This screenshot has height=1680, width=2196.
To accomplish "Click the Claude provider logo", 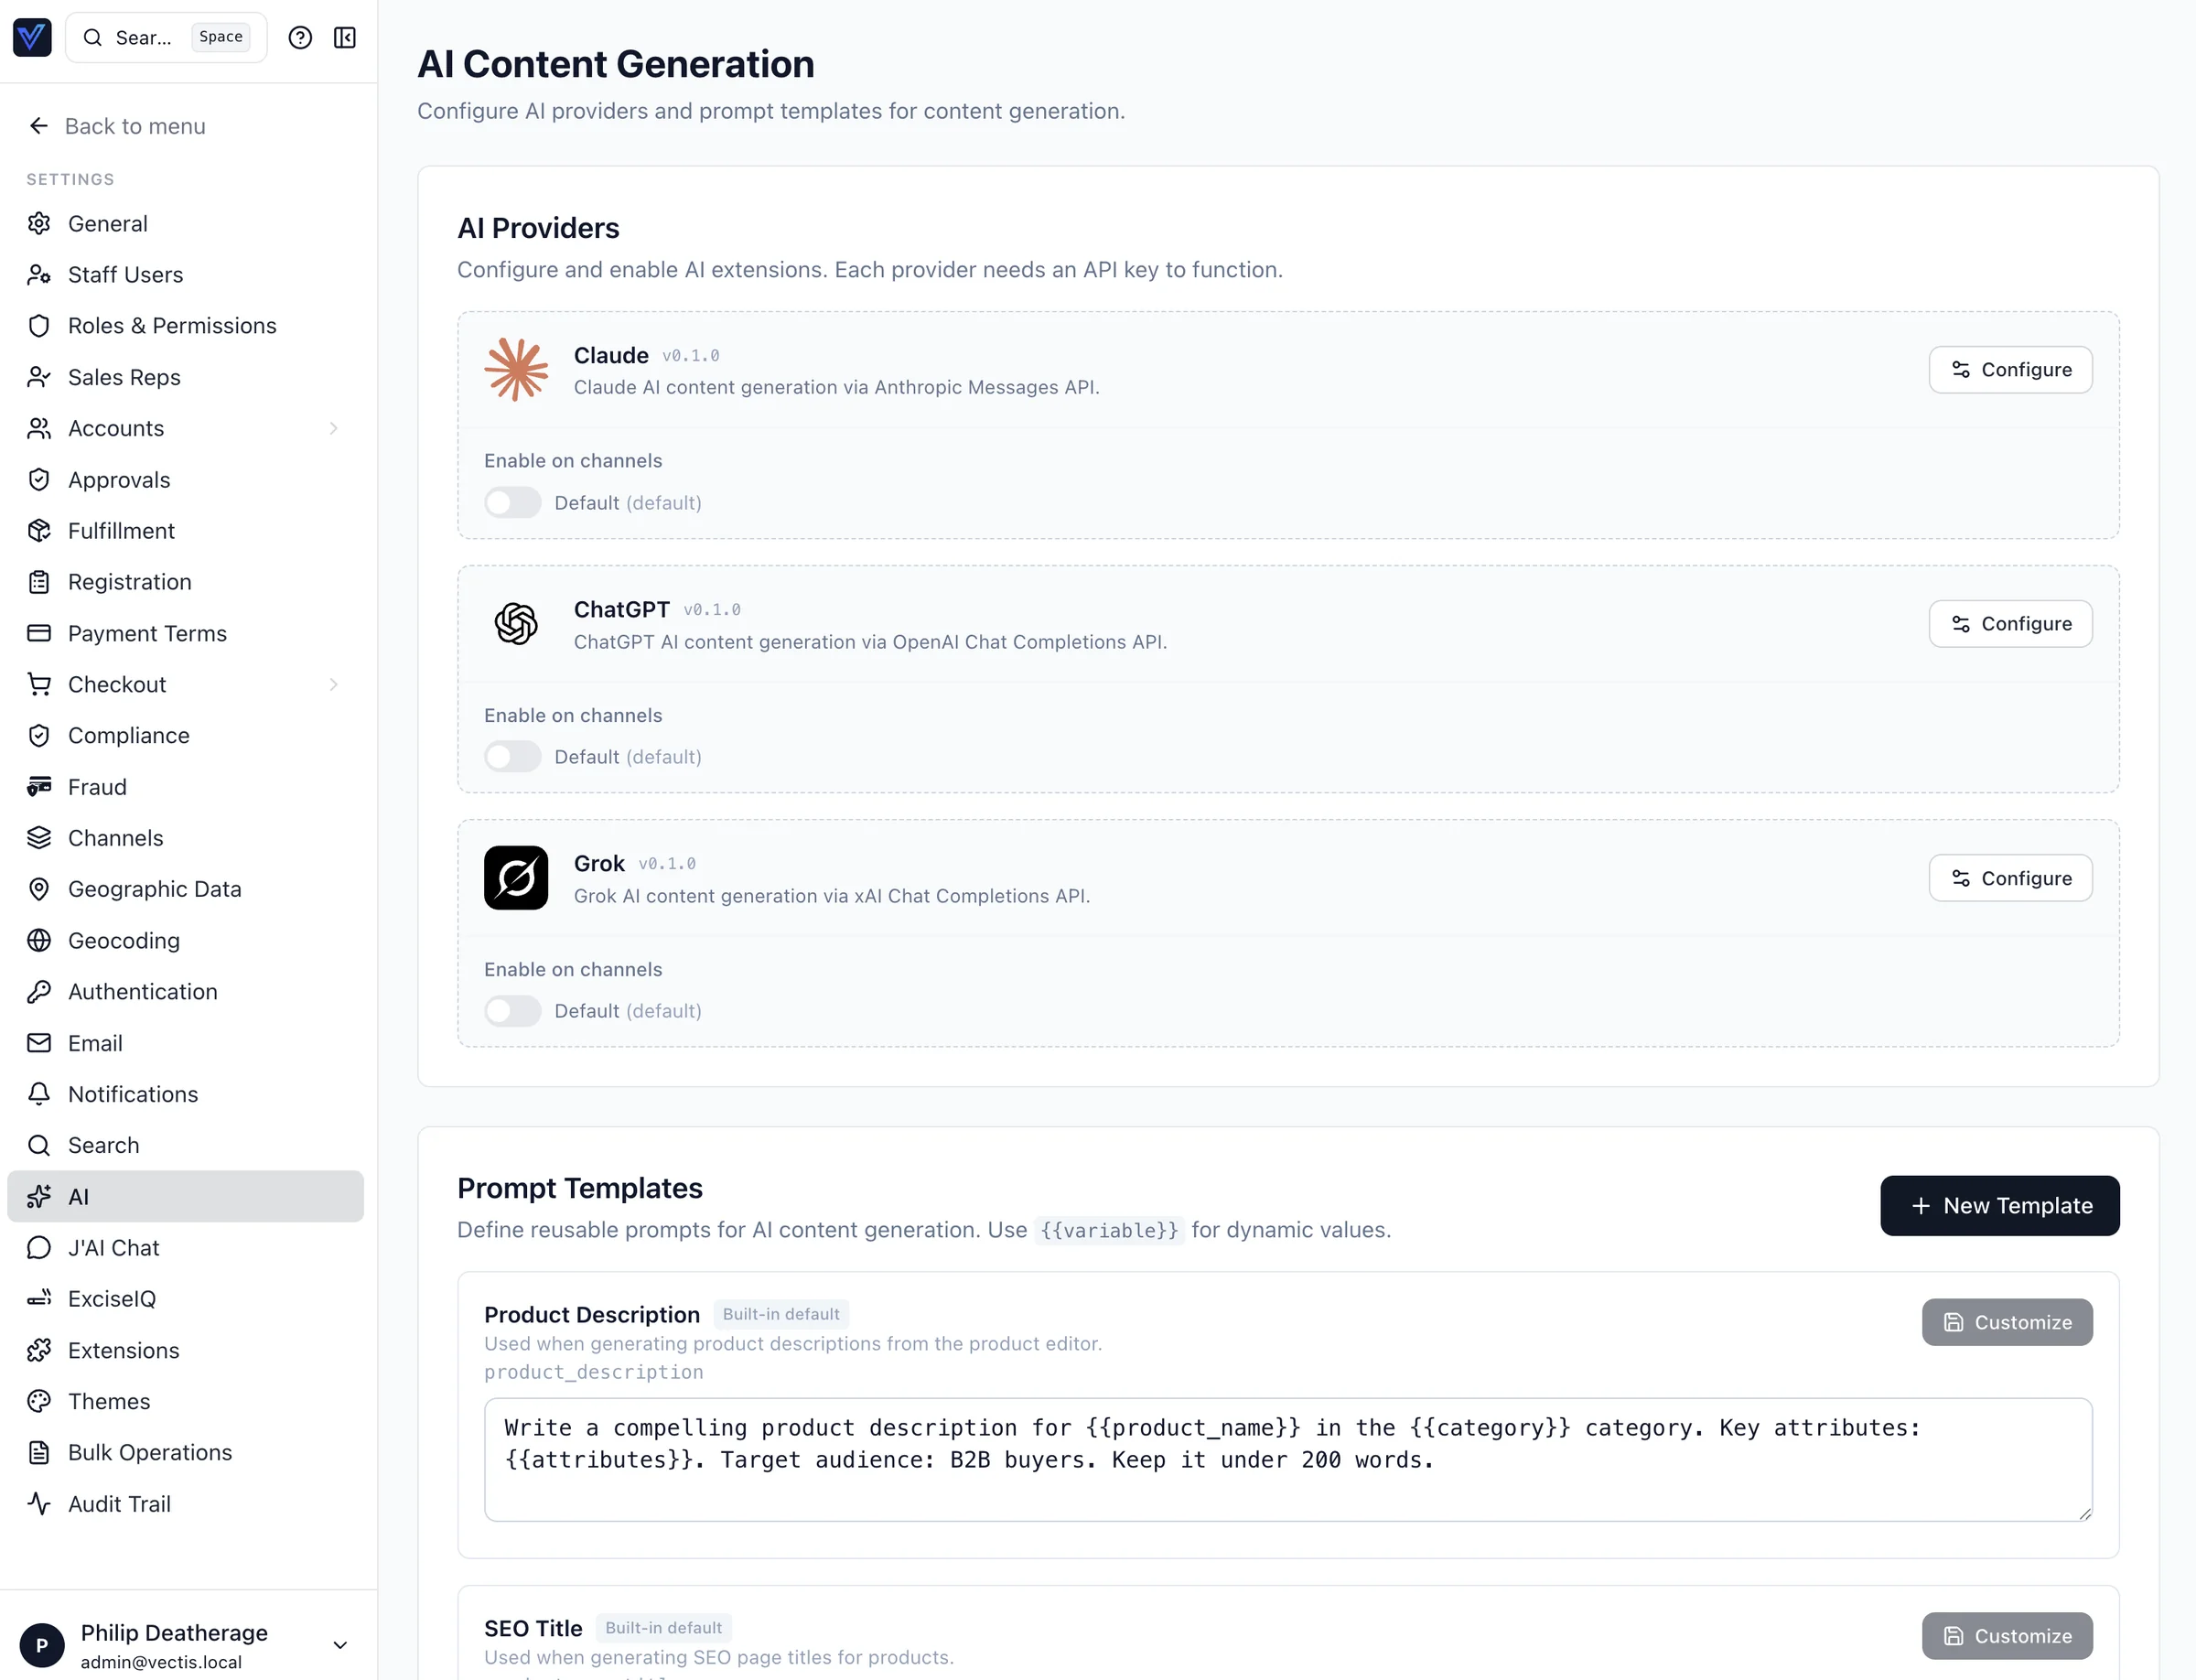I will (515, 369).
